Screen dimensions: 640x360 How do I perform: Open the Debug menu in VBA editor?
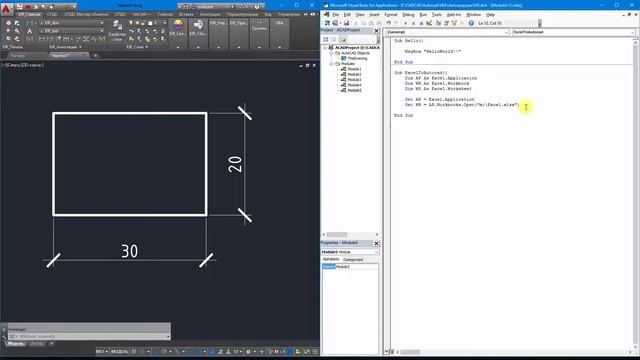[x=408, y=15]
